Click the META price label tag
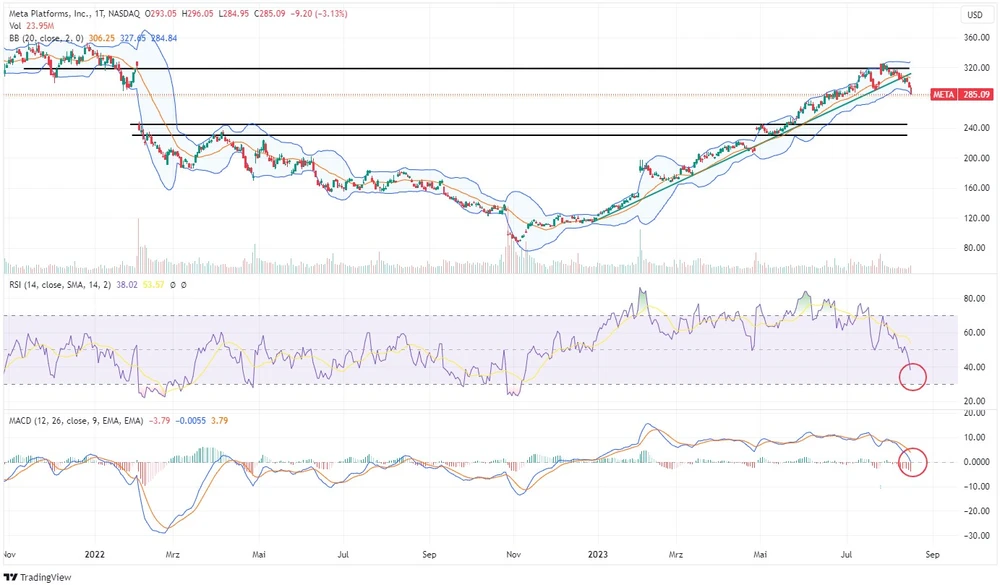Image resolution: width=1000 pixels, height=585 pixels. tap(942, 95)
